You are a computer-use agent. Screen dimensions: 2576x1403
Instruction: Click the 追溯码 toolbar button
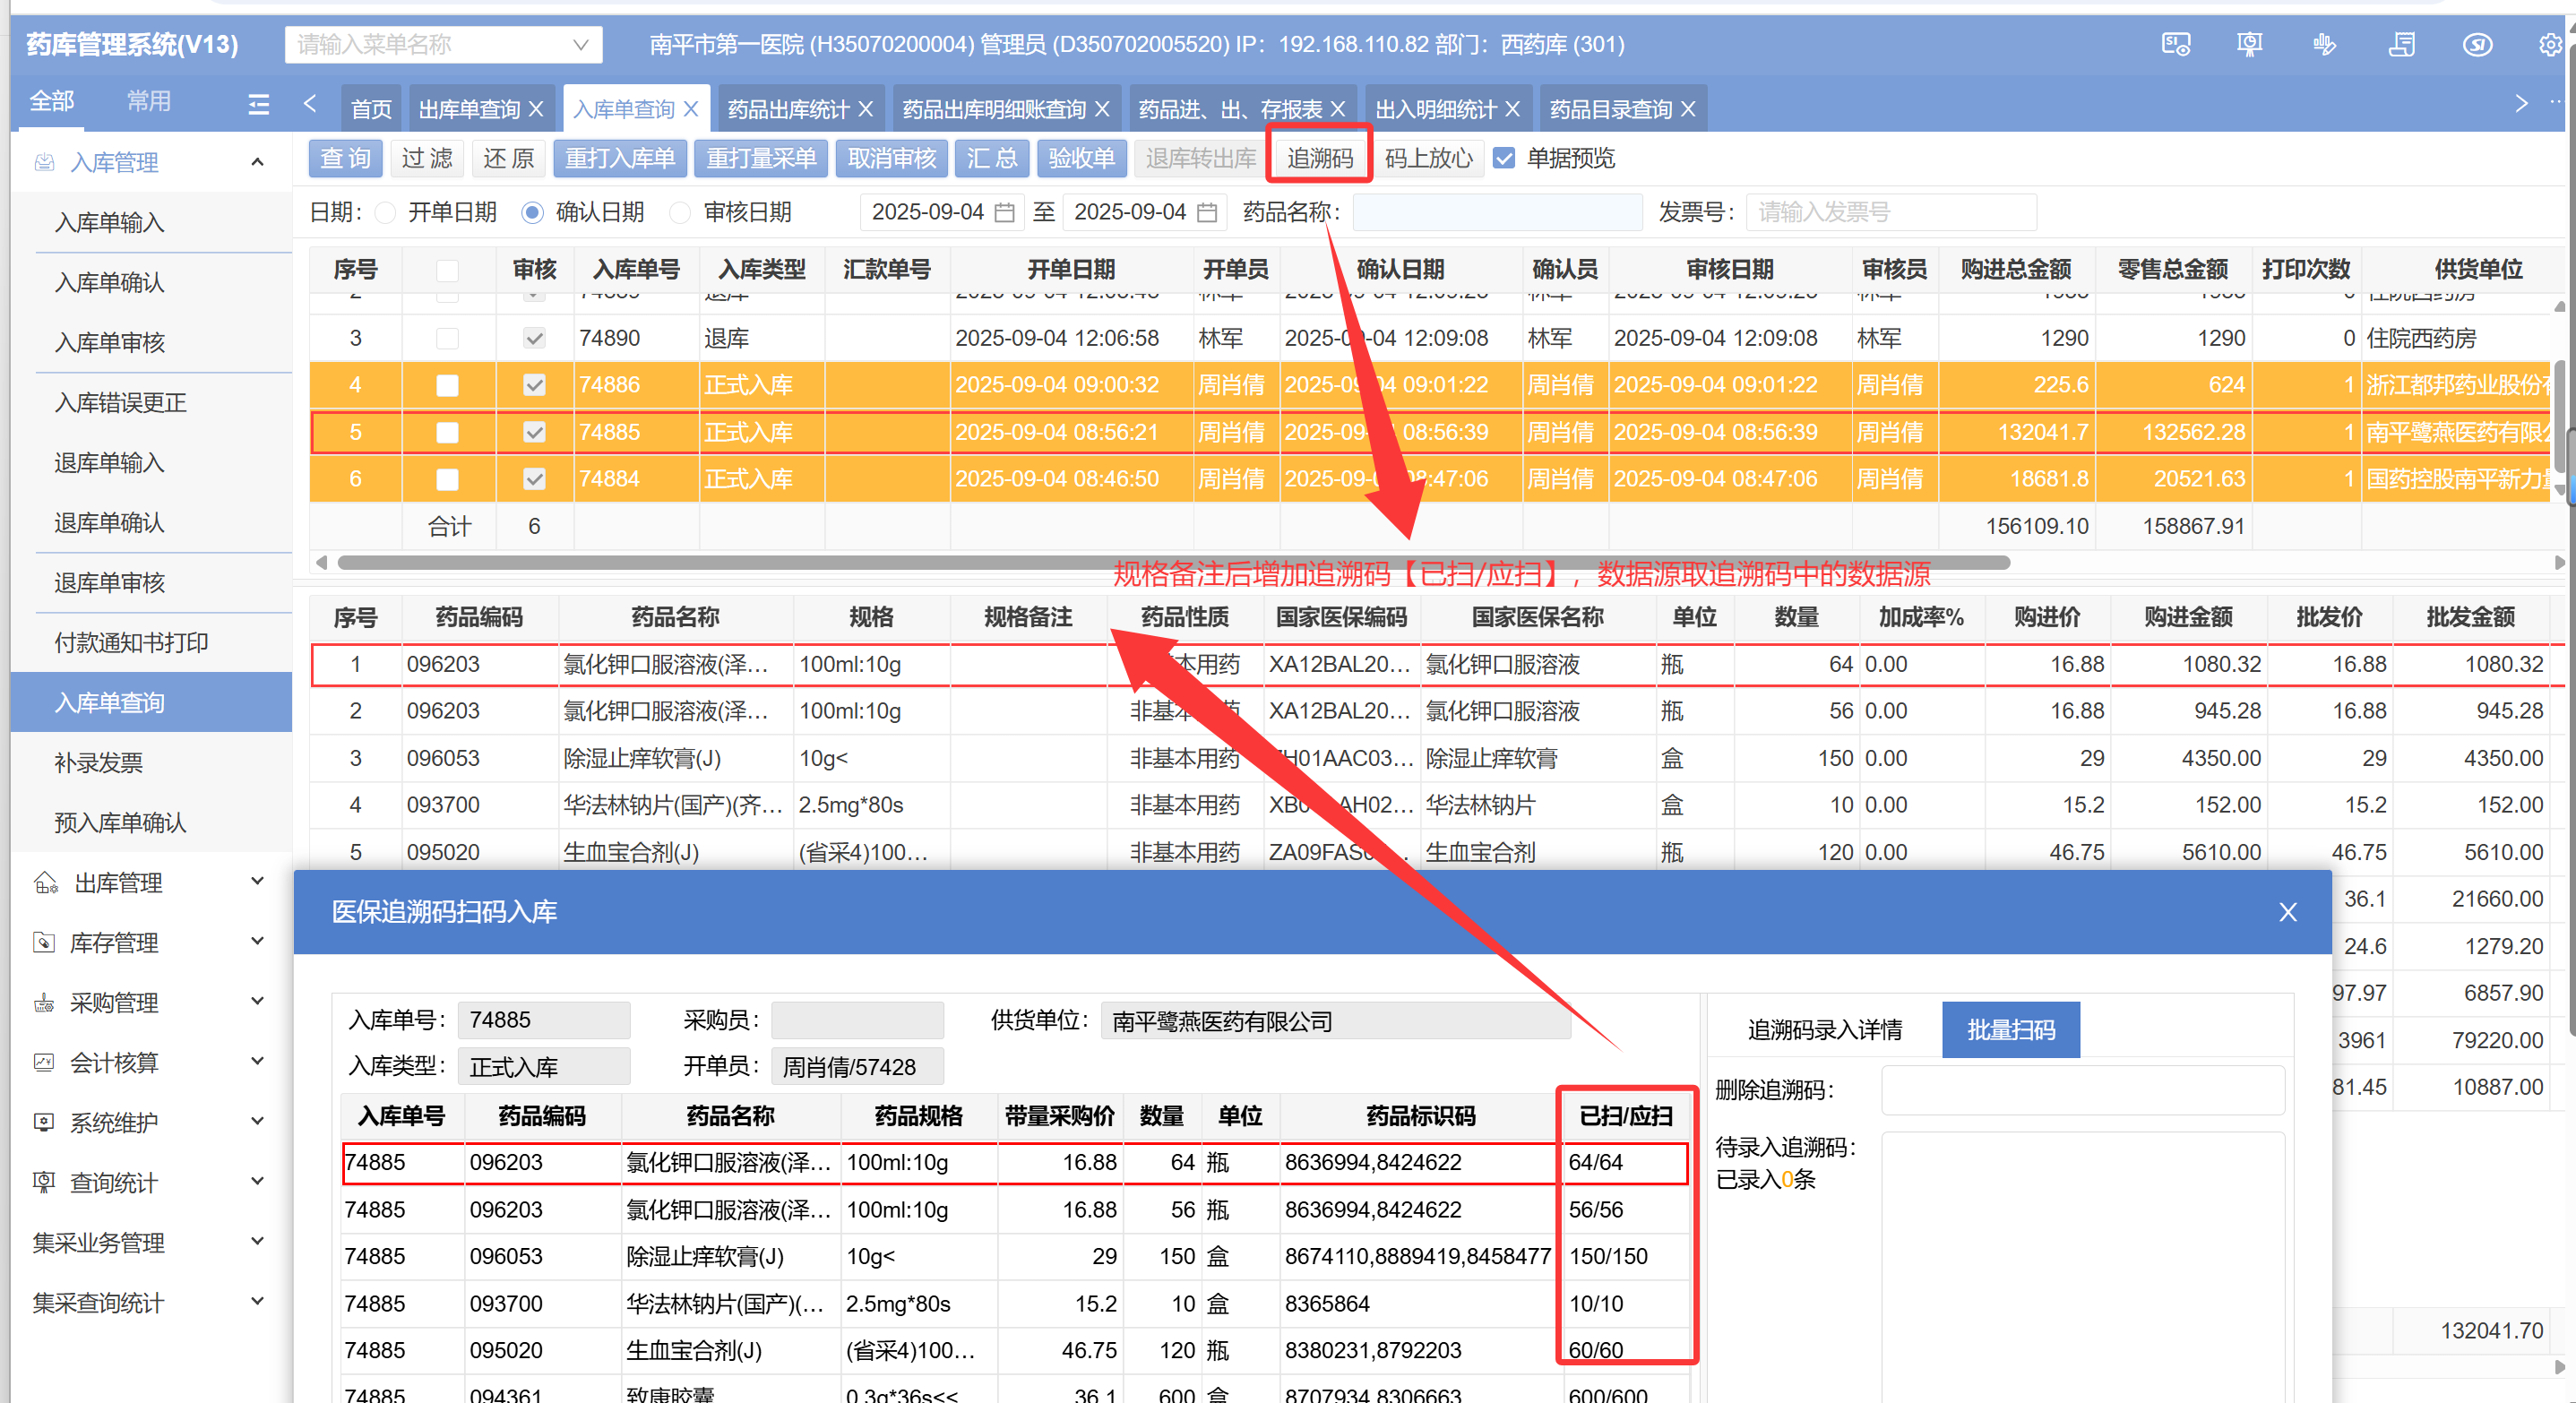pyautogui.click(x=1319, y=158)
